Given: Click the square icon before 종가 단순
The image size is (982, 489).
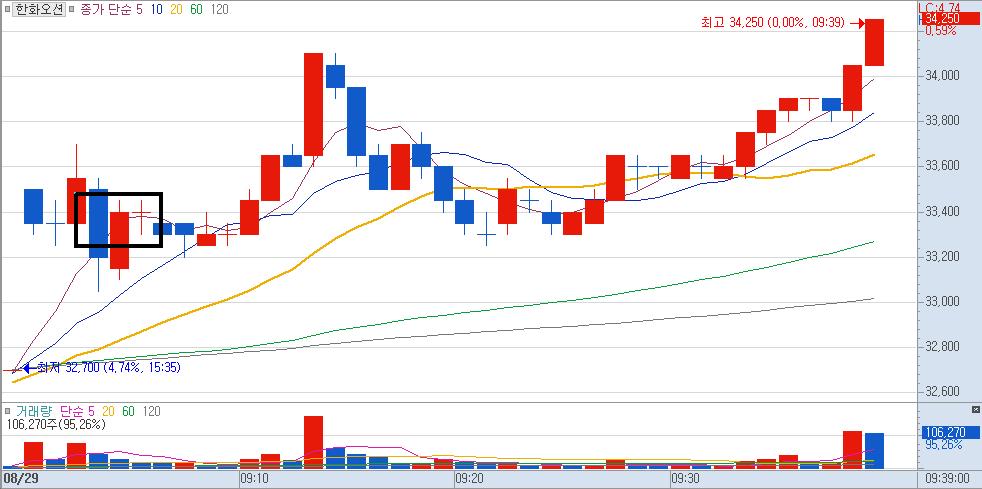Looking at the screenshot, I should 72,10.
